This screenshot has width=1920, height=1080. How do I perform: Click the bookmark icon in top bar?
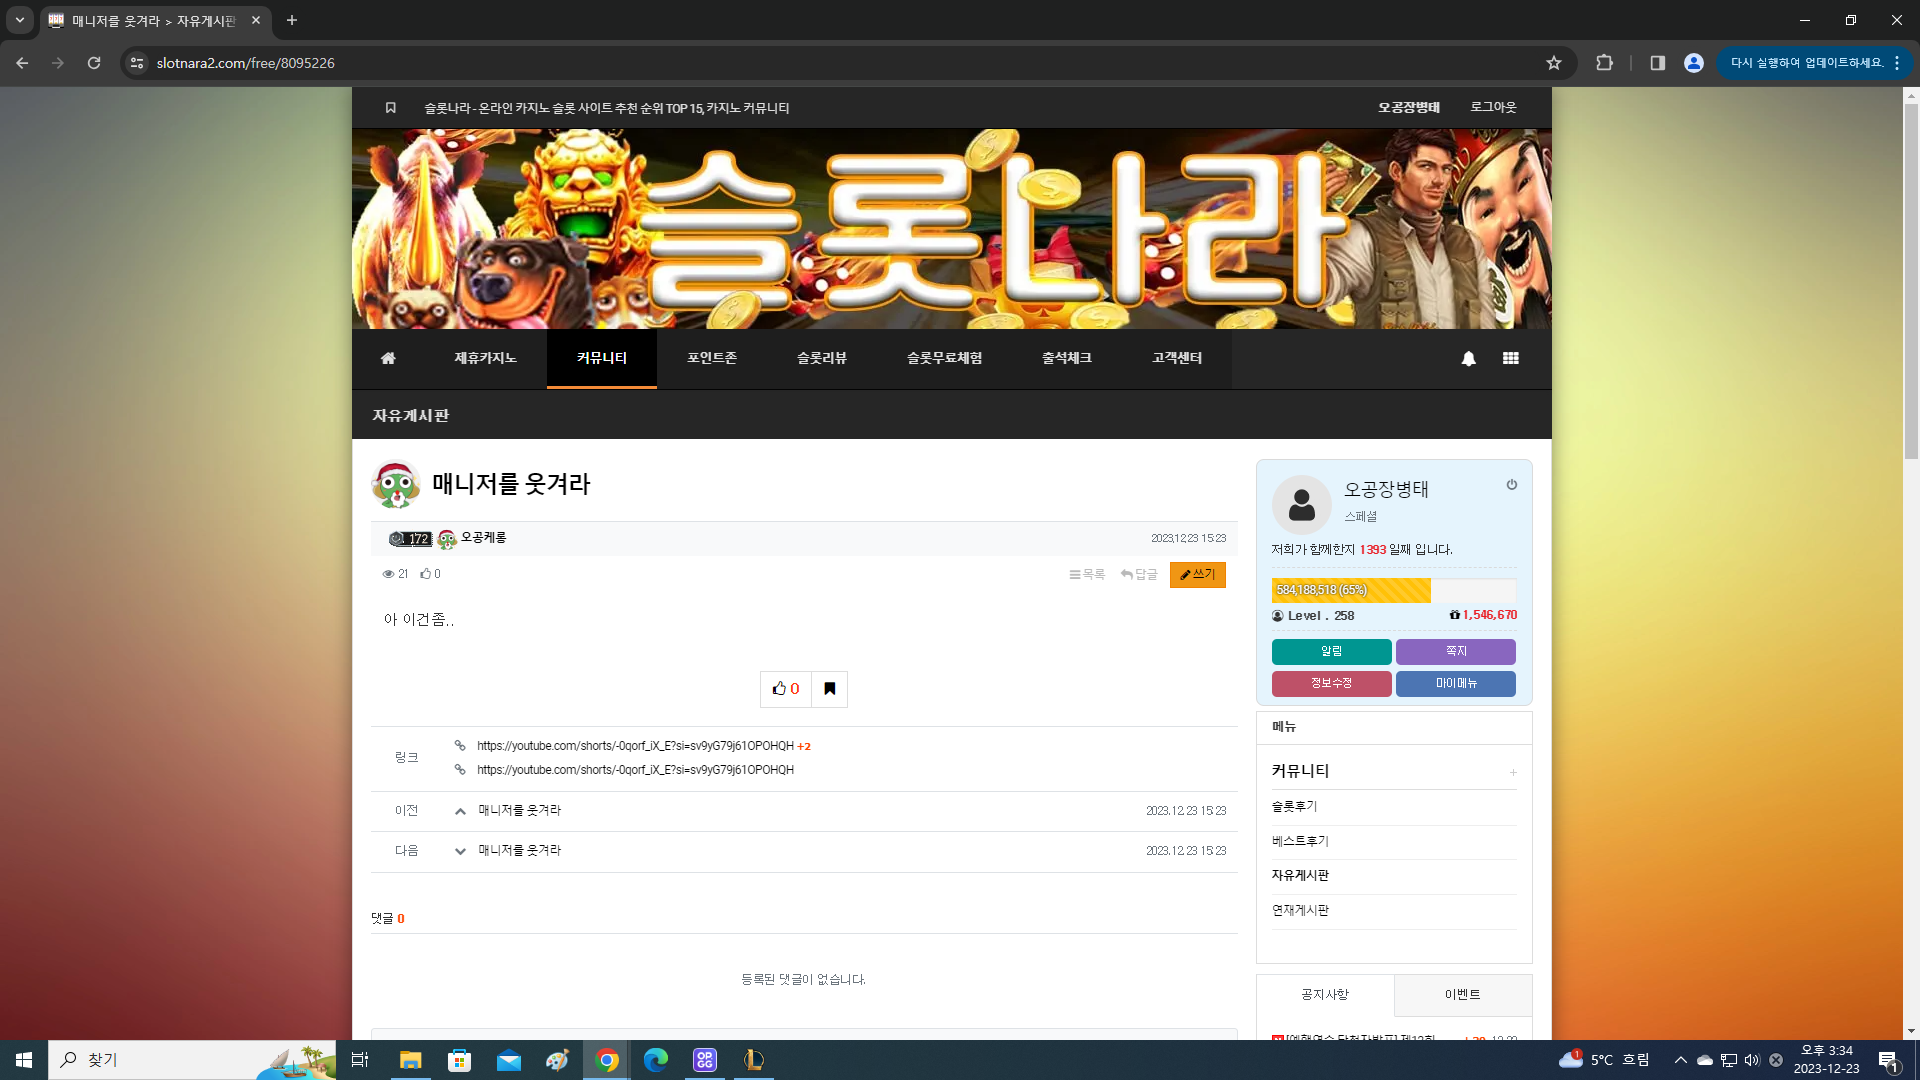click(391, 108)
